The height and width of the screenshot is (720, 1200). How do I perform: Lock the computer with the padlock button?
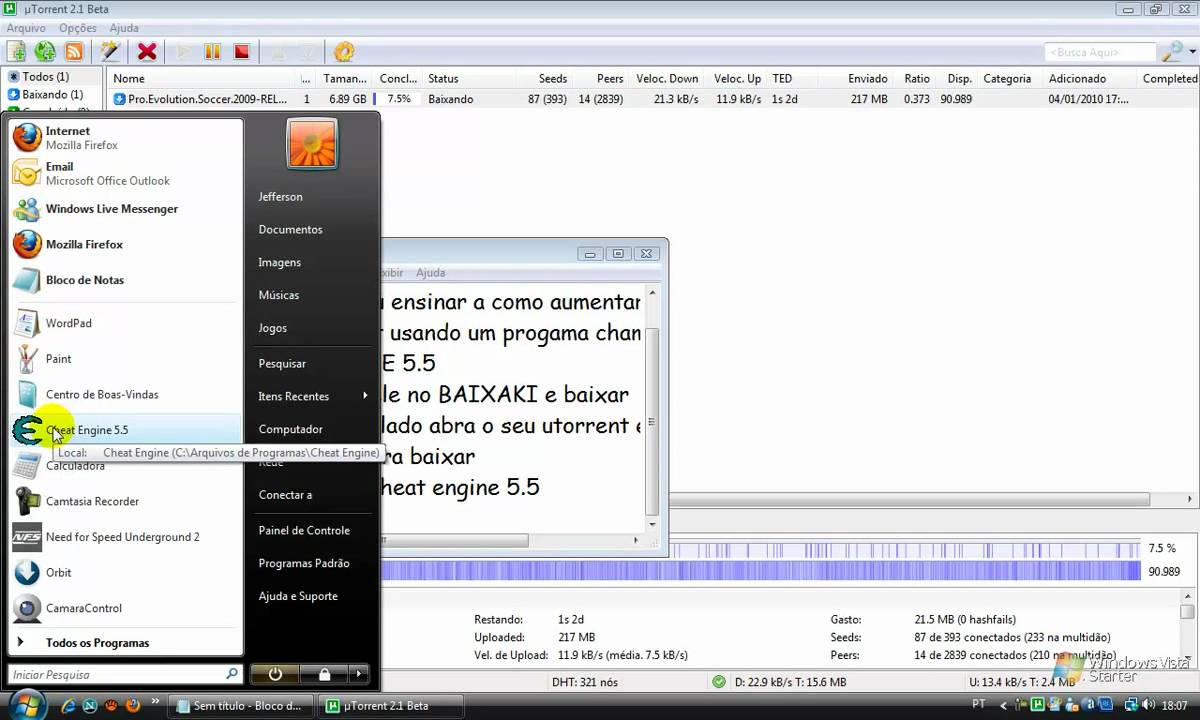[x=324, y=675]
